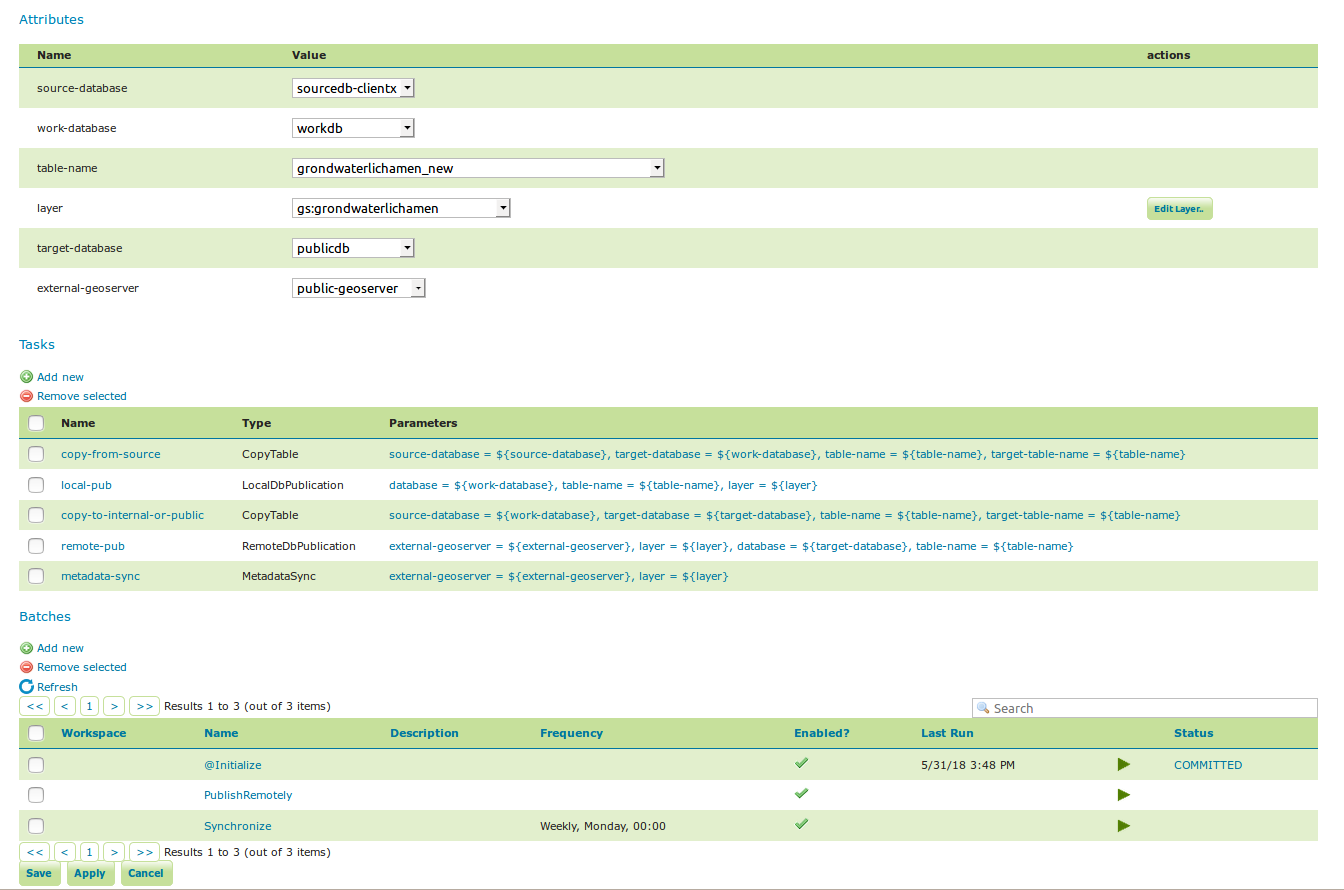
Task: Select the metadata-sync task checkbox
Action: click(36, 576)
